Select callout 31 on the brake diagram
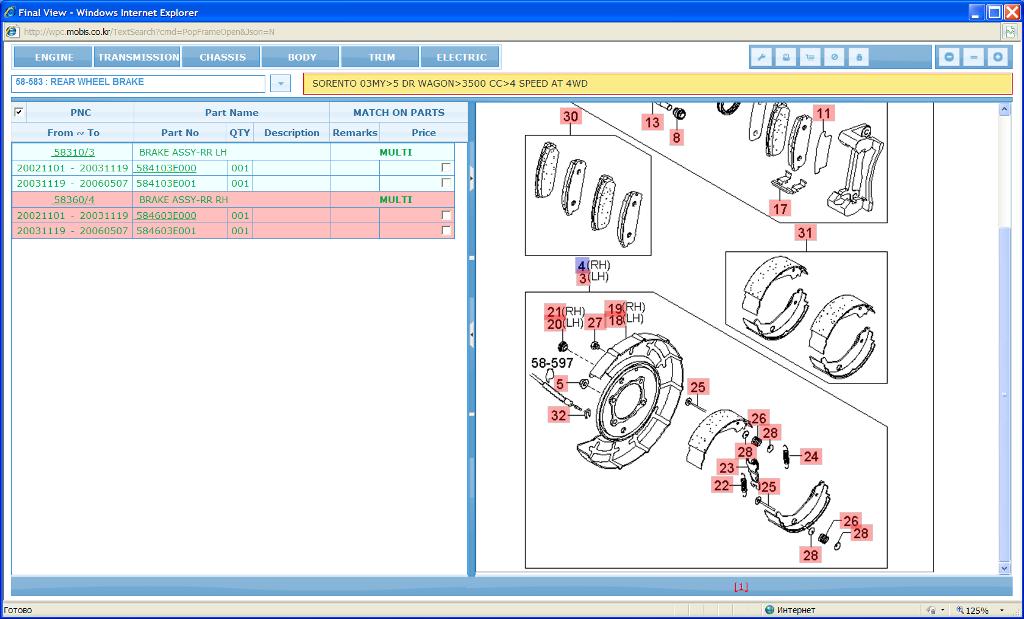The image size is (1024, 619). [x=805, y=233]
